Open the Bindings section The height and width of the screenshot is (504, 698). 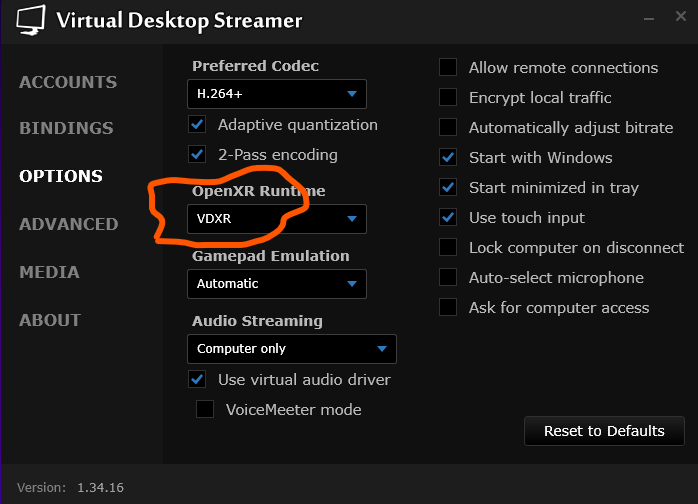(66, 128)
